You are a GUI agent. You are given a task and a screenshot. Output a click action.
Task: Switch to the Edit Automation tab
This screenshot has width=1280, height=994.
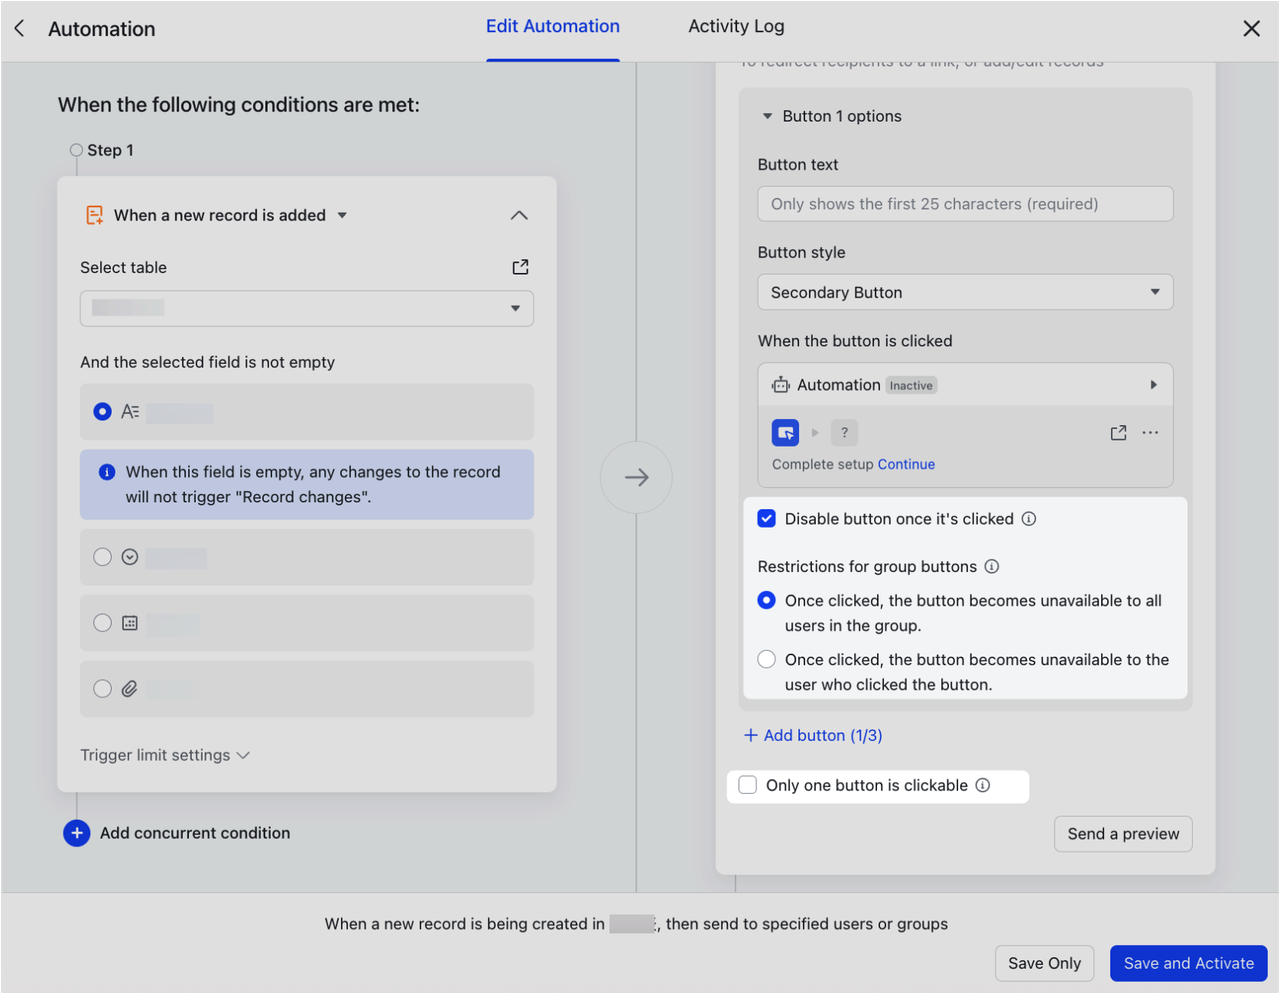point(553,27)
